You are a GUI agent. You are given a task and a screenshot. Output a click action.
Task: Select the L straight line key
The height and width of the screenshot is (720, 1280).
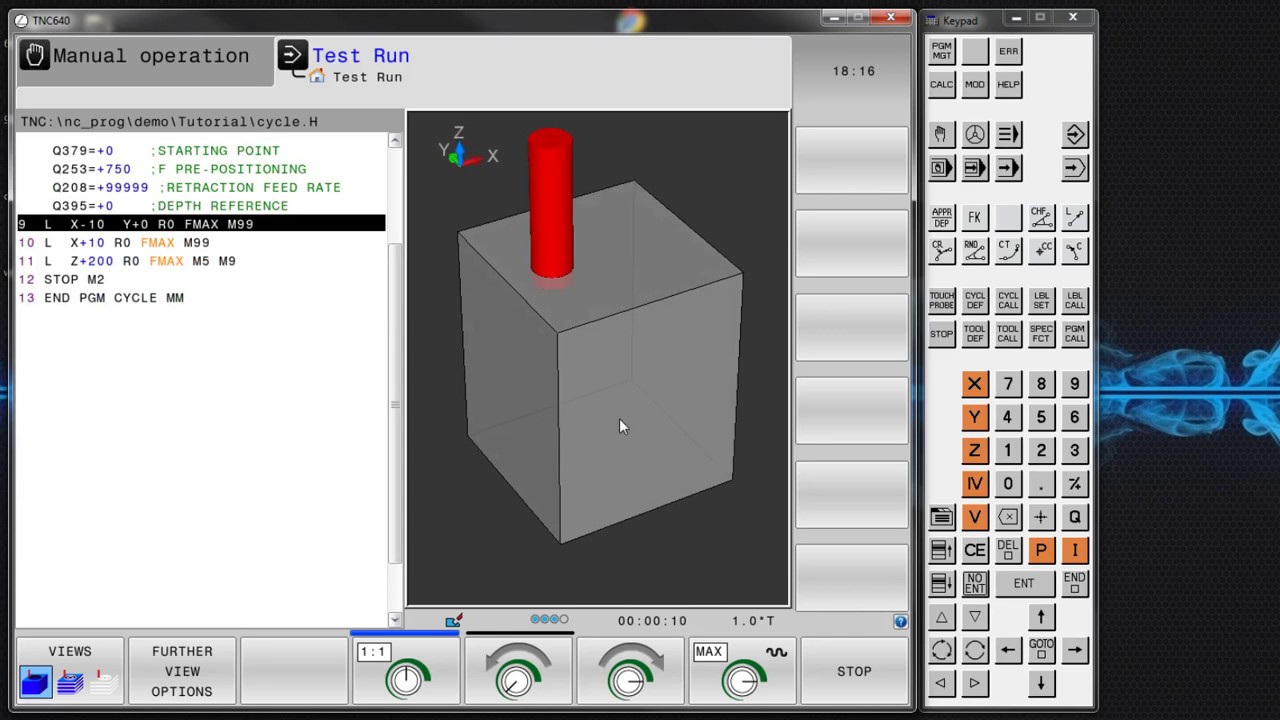(1075, 218)
